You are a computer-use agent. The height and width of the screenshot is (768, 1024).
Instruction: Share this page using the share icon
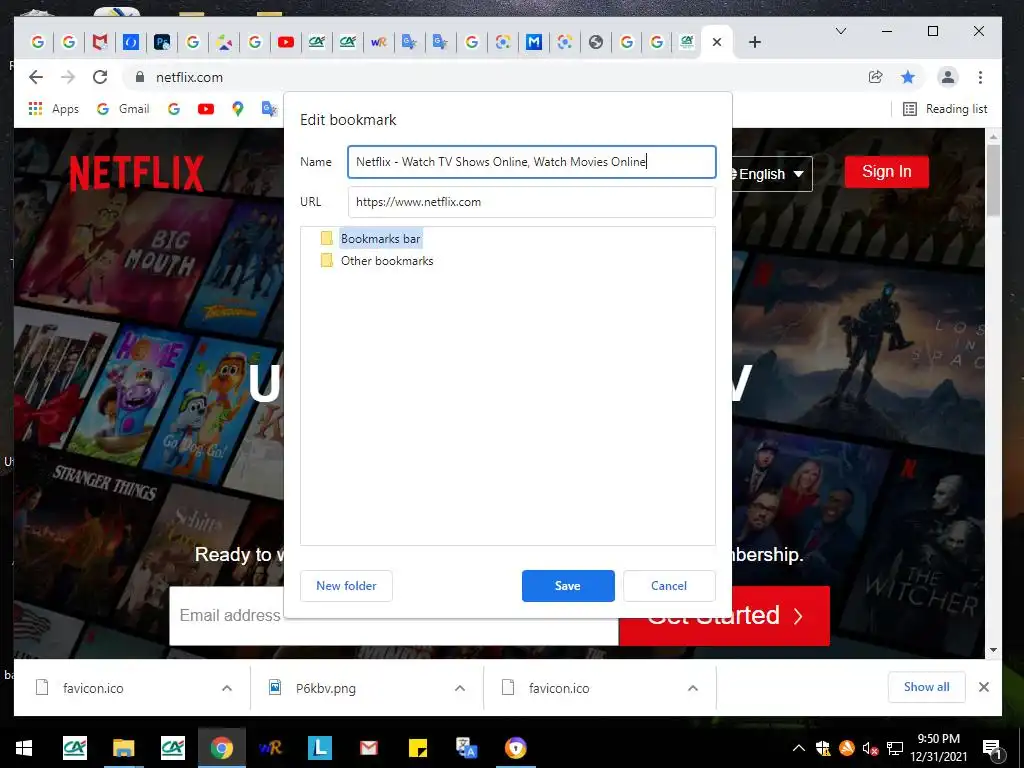(876, 77)
